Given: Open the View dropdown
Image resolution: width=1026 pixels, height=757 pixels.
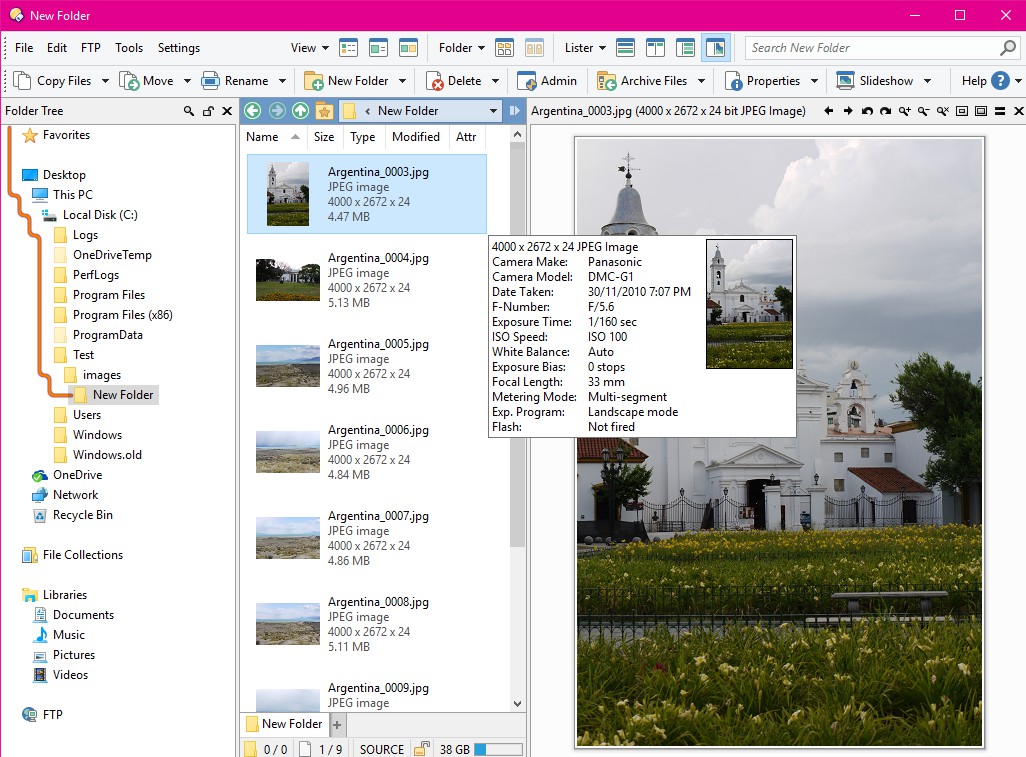Looking at the screenshot, I should coord(310,47).
